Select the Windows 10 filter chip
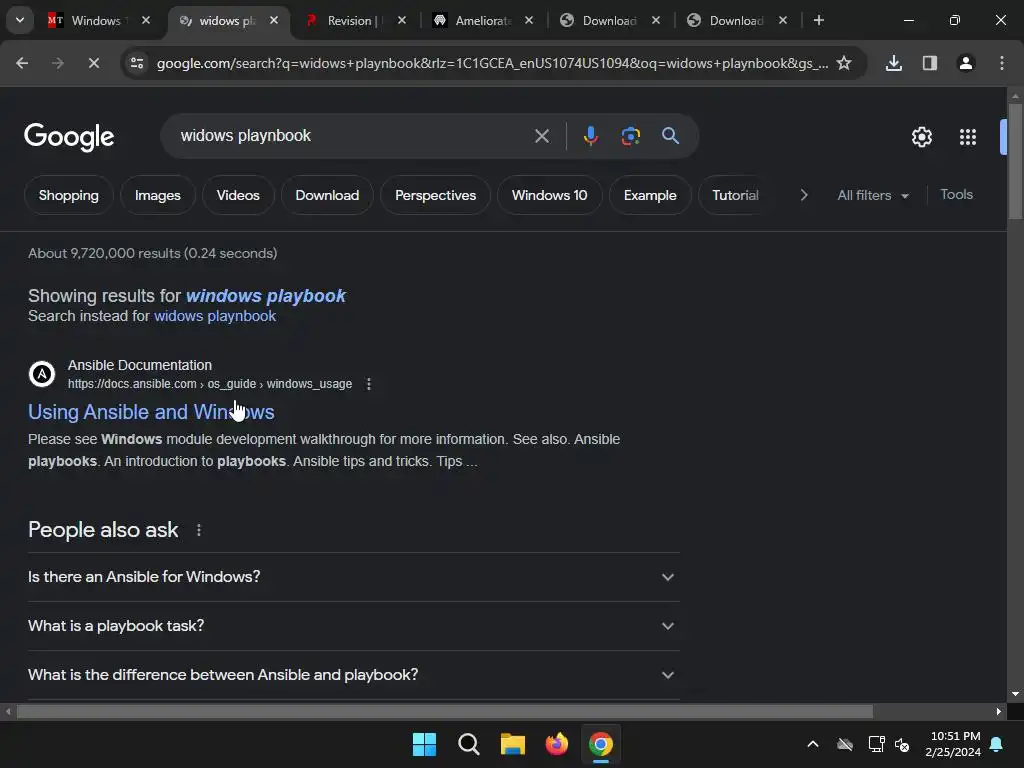 [549, 195]
